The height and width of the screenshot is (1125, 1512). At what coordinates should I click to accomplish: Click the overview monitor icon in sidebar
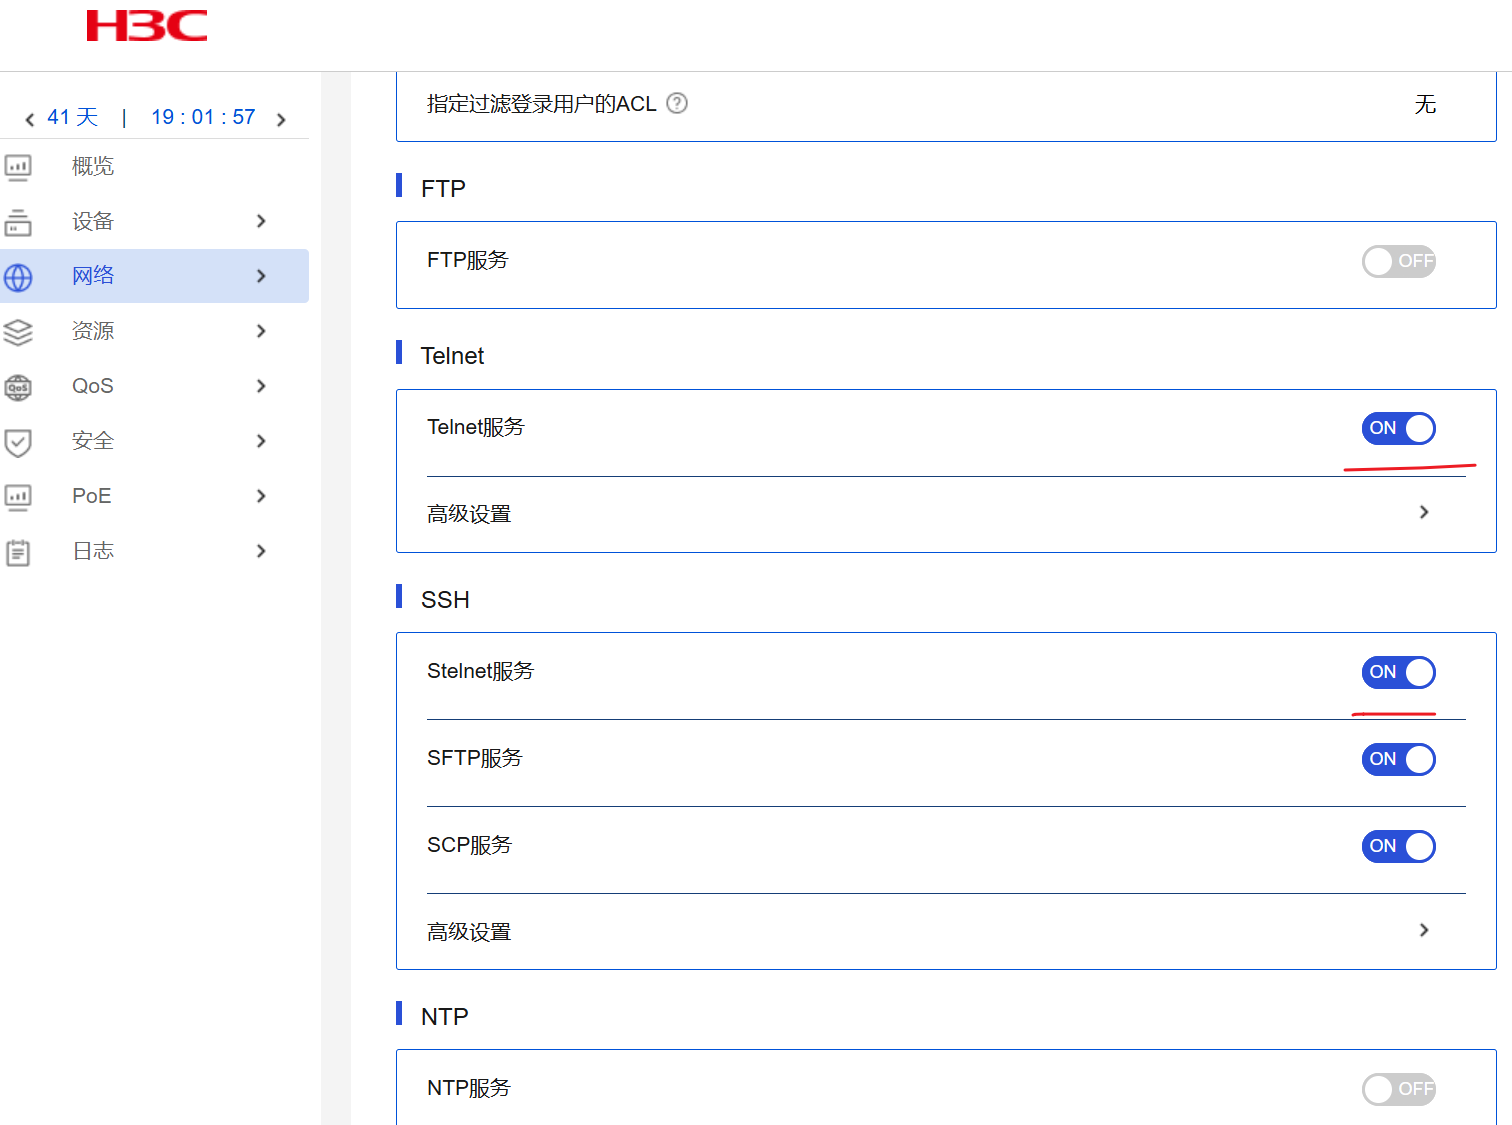pyautogui.click(x=18, y=167)
